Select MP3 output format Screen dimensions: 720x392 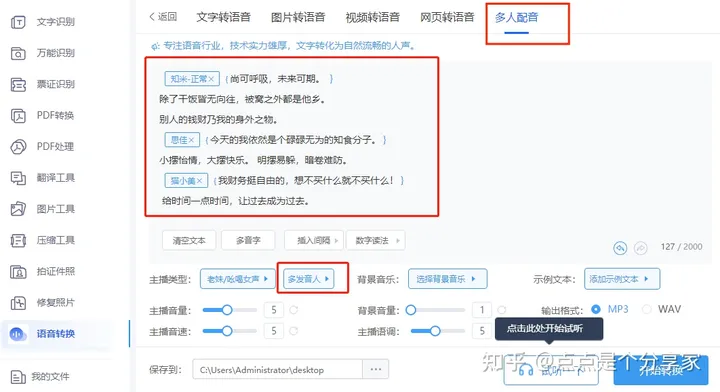[x=596, y=309]
